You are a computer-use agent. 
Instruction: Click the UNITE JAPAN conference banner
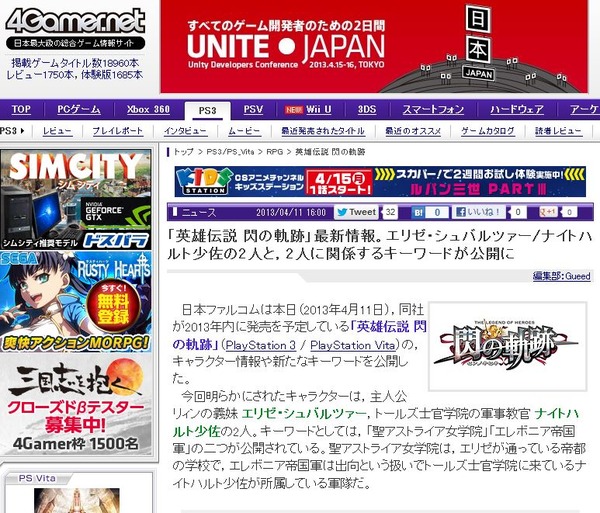coord(374,46)
